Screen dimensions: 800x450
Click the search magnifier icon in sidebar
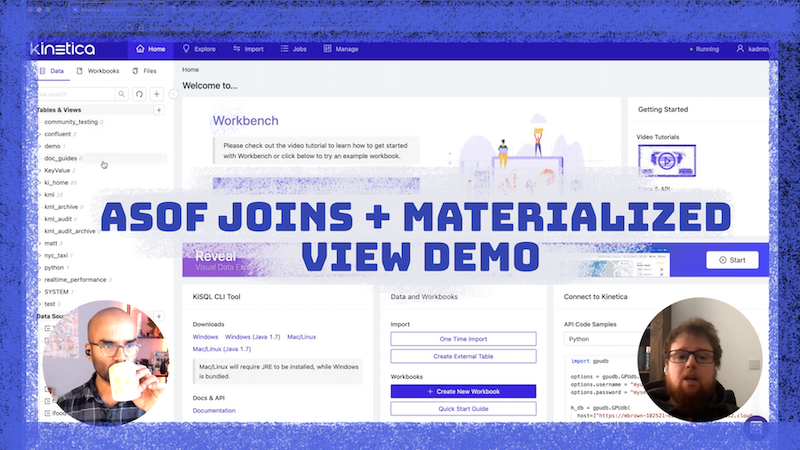point(122,94)
